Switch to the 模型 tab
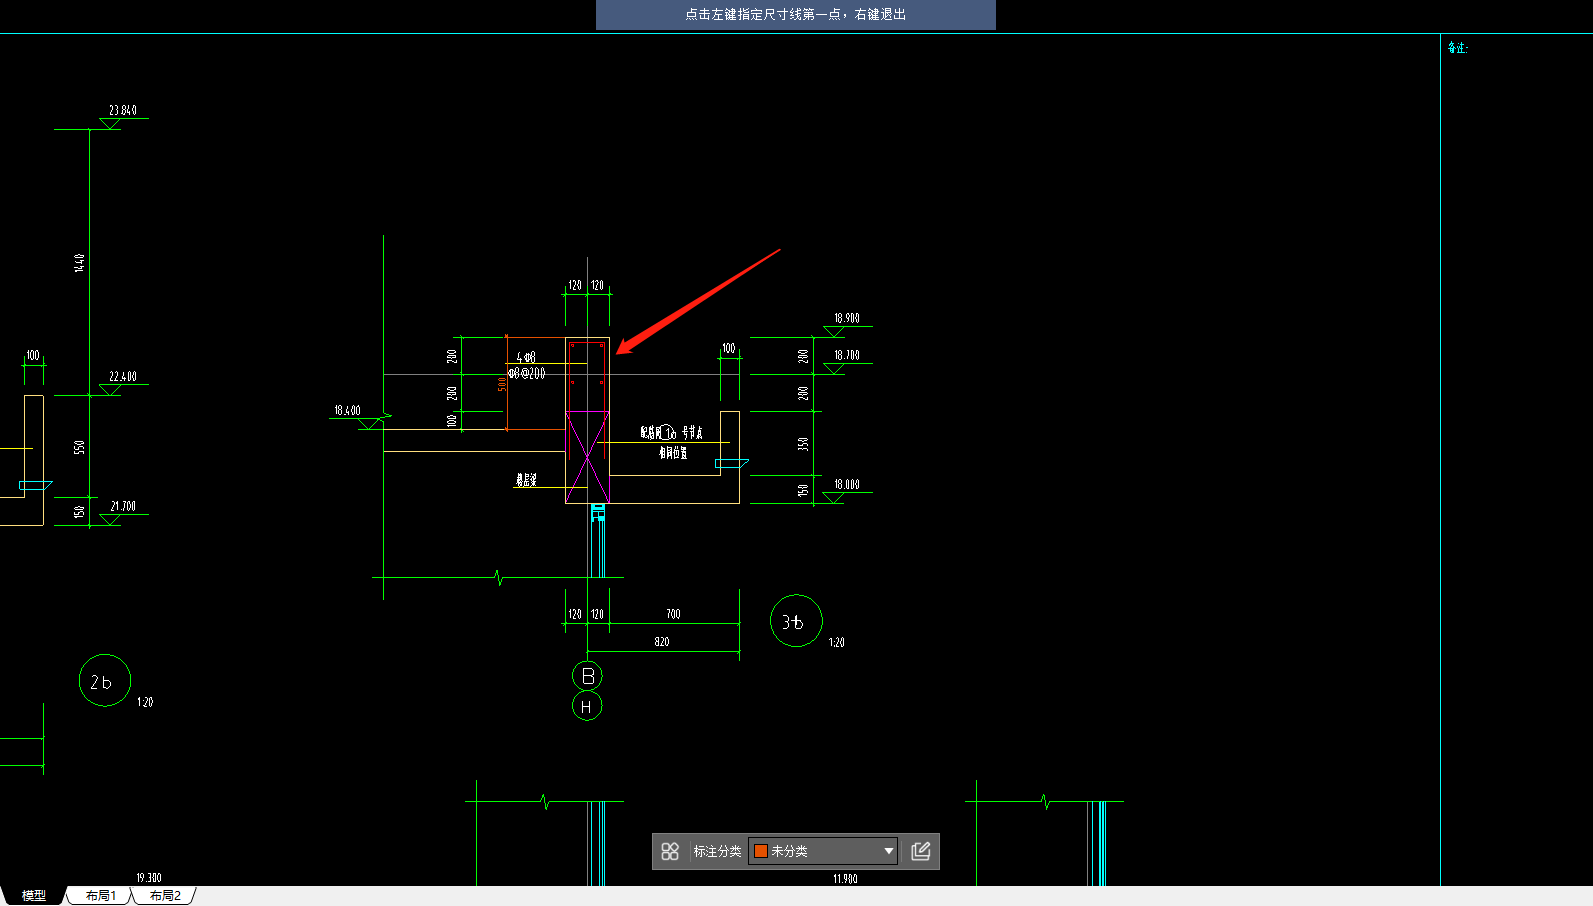The width and height of the screenshot is (1593, 906). [34, 896]
